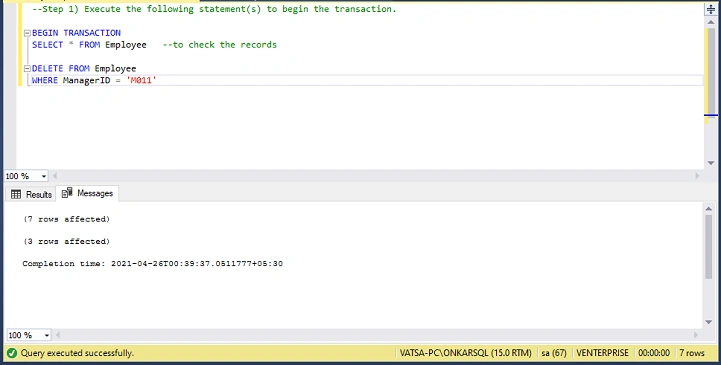Click the 'sa (67)' login status entry
The image size is (721, 365).
[554, 353]
